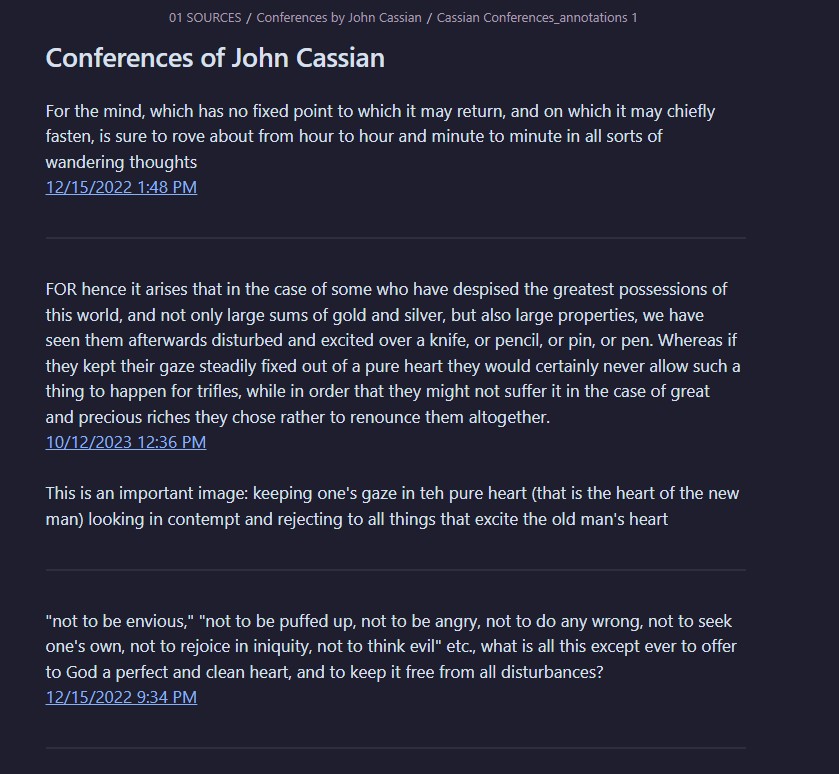839x774 pixels.
Task: Click the note "This is an important image"
Action: pyautogui.click(x=392, y=506)
